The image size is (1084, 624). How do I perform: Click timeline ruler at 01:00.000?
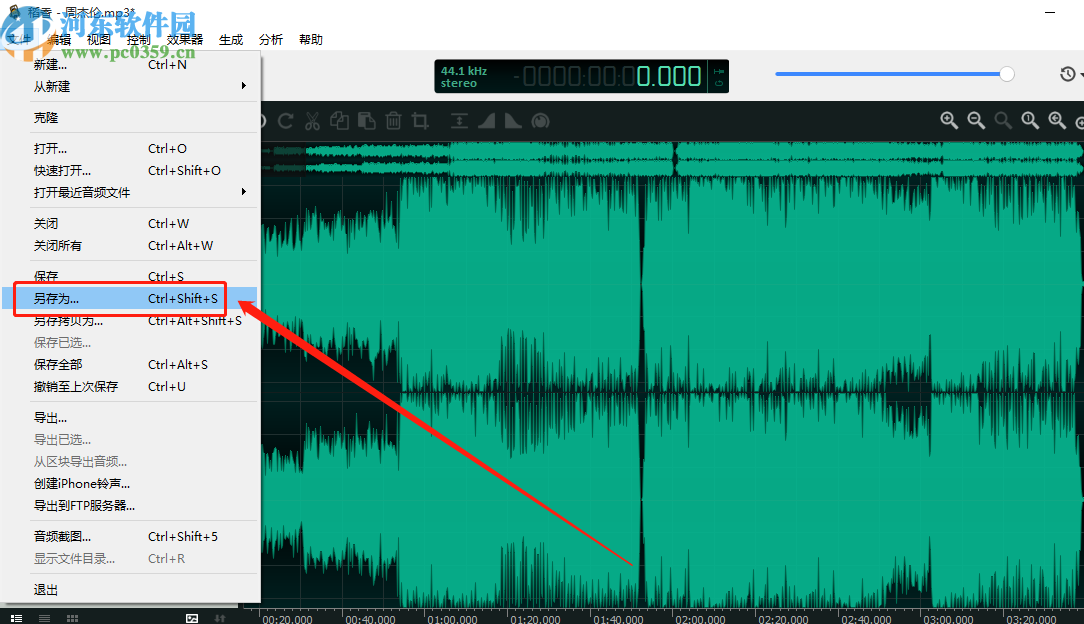tap(452, 619)
